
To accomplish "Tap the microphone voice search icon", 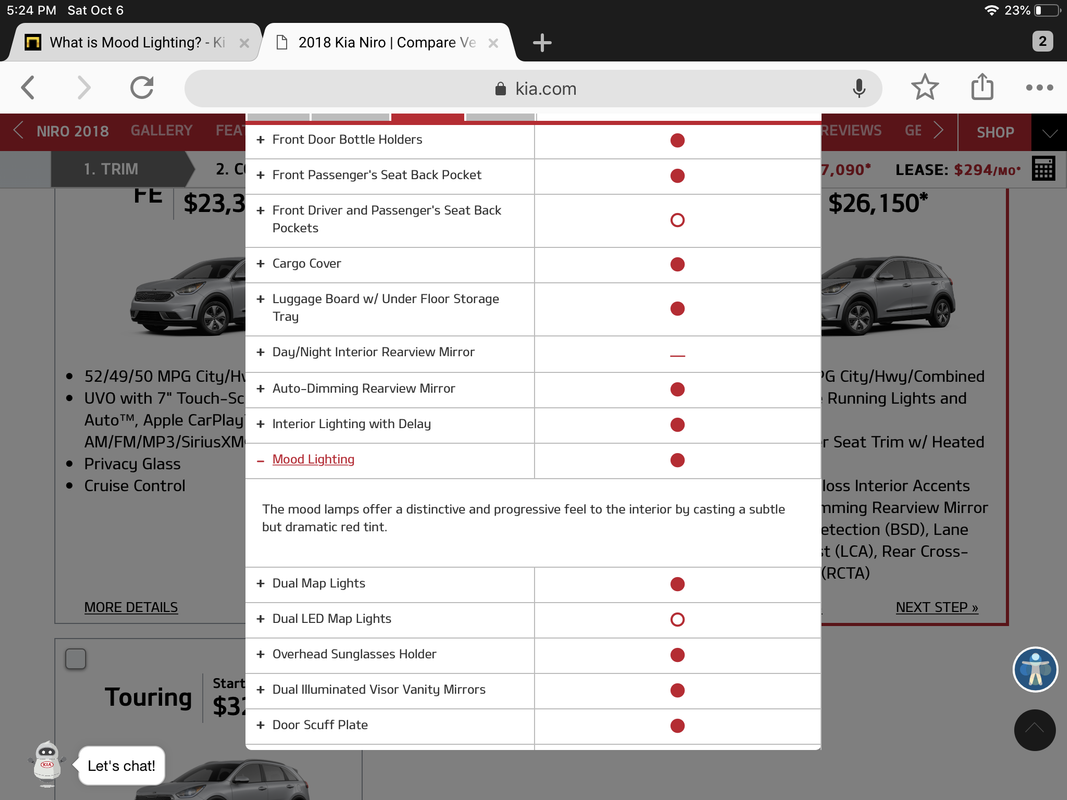I will point(859,88).
